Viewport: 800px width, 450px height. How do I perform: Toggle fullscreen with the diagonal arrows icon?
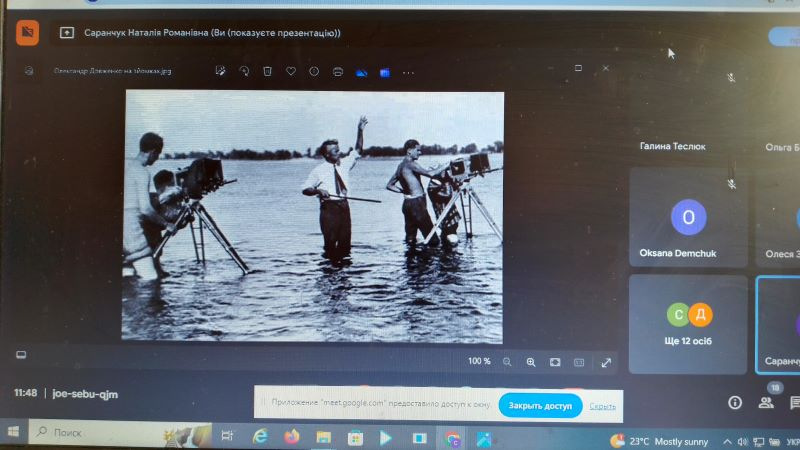[x=606, y=363]
